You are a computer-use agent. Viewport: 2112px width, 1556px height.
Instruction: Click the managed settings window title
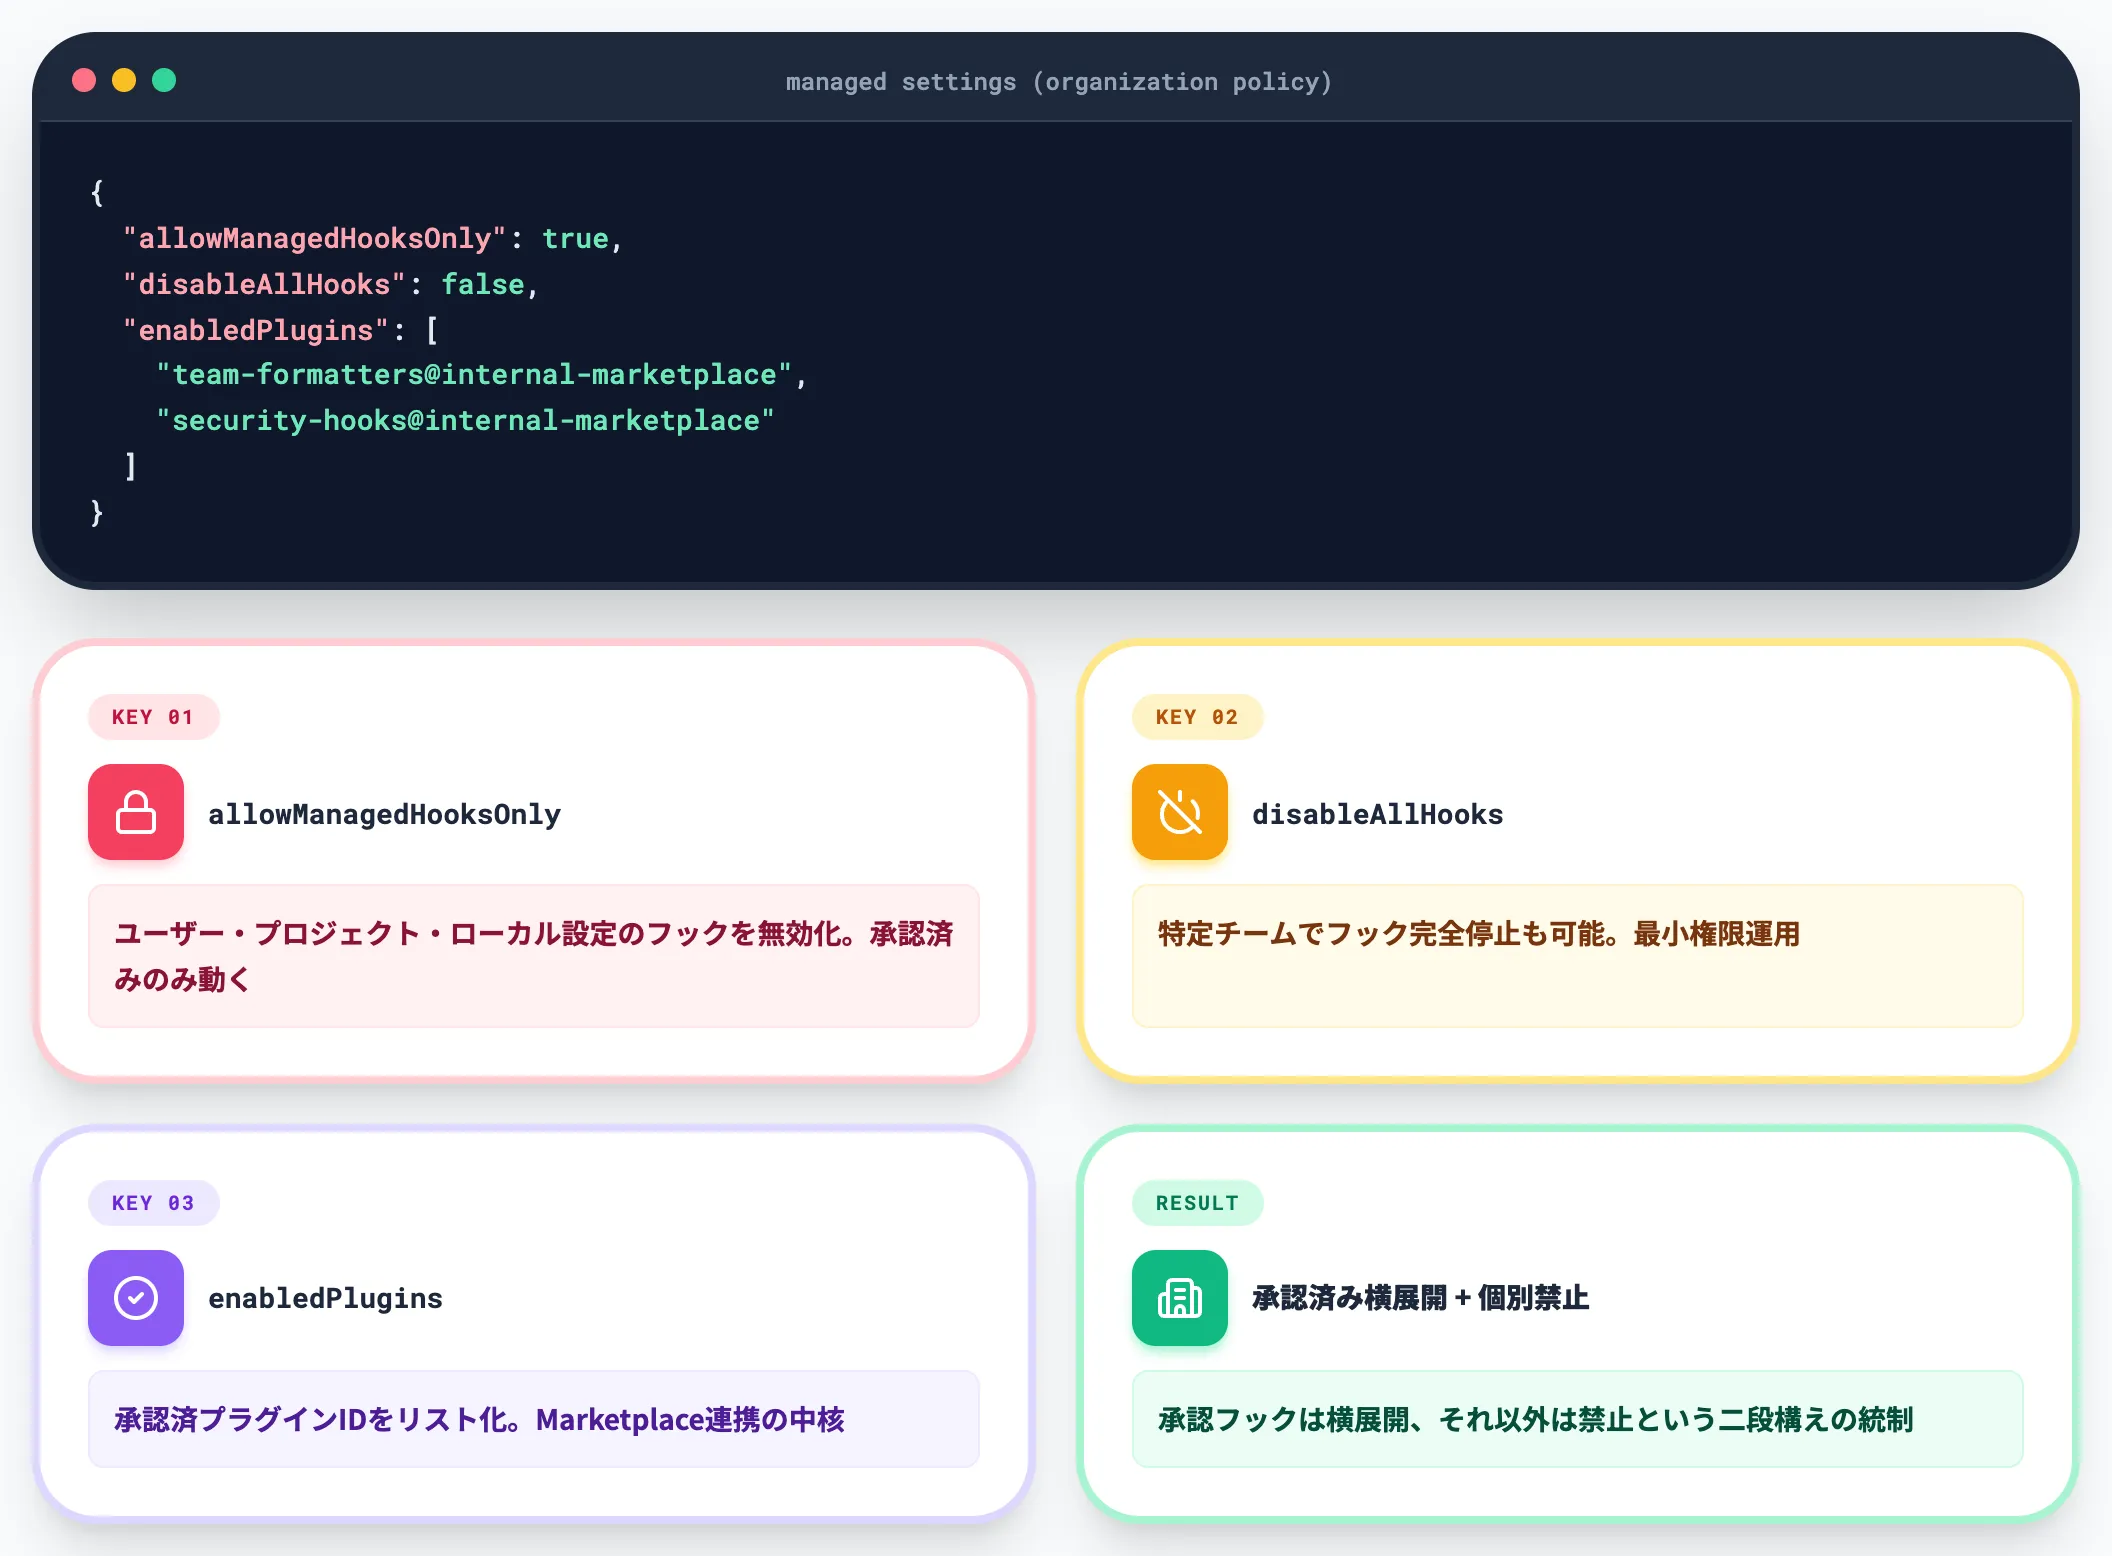[1058, 82]
